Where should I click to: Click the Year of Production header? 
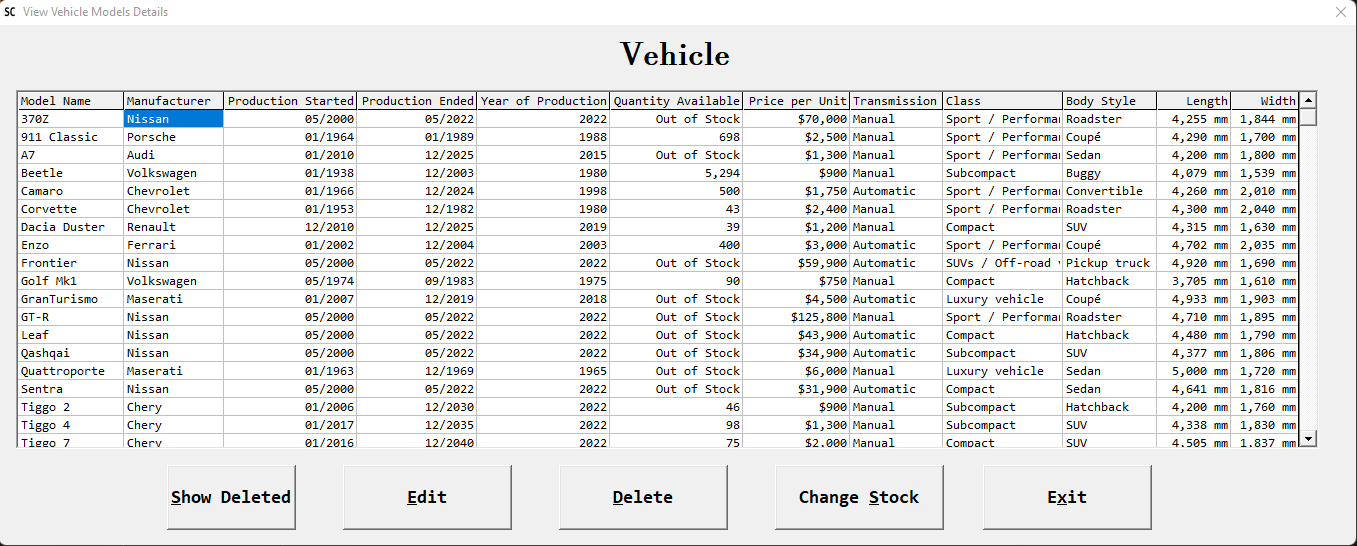click(x=543, y=101)
